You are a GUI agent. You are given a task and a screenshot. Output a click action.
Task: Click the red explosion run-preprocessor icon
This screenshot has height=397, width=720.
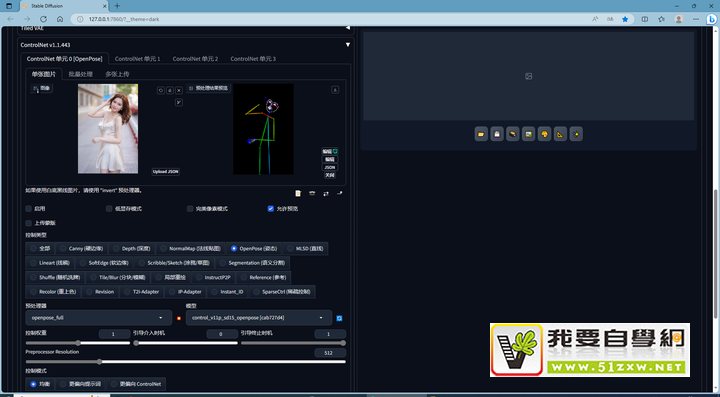point(179,318)
